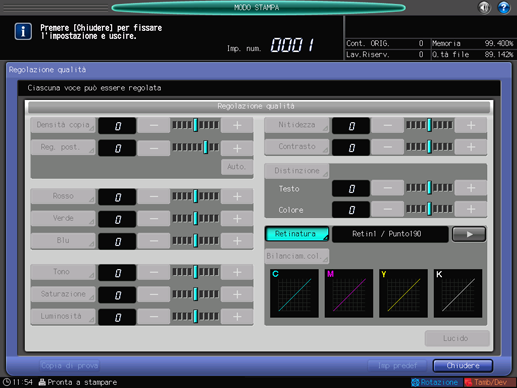Click the Densità copia value display
Image resolution: width=517 pixels, height=388 pixels.
coord(117,126)
